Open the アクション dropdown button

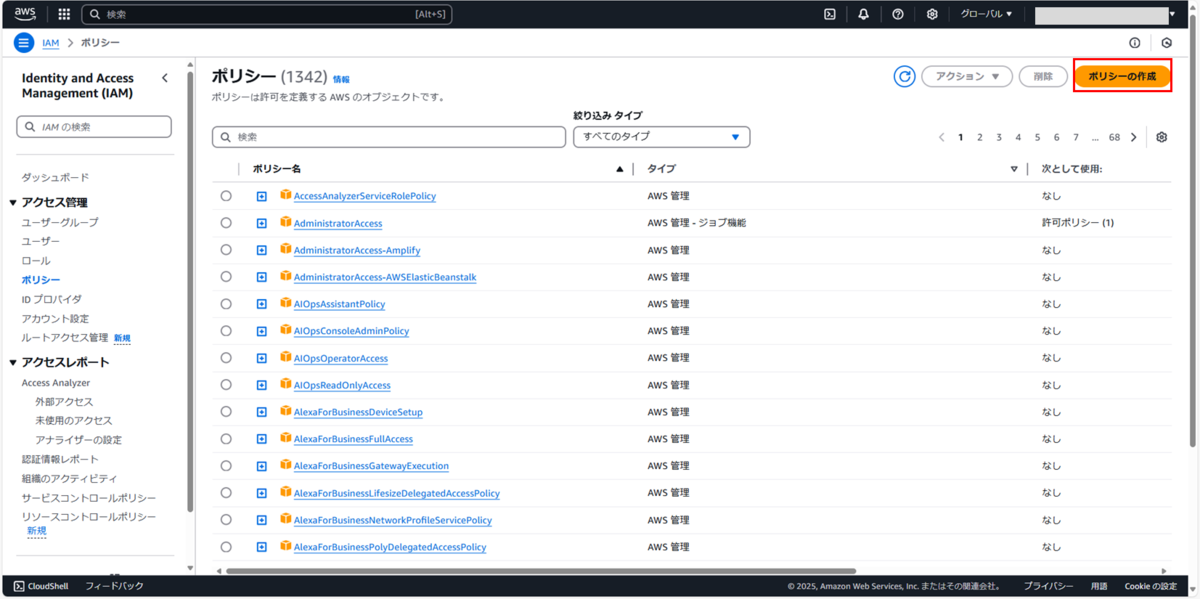tap(966, 76)
